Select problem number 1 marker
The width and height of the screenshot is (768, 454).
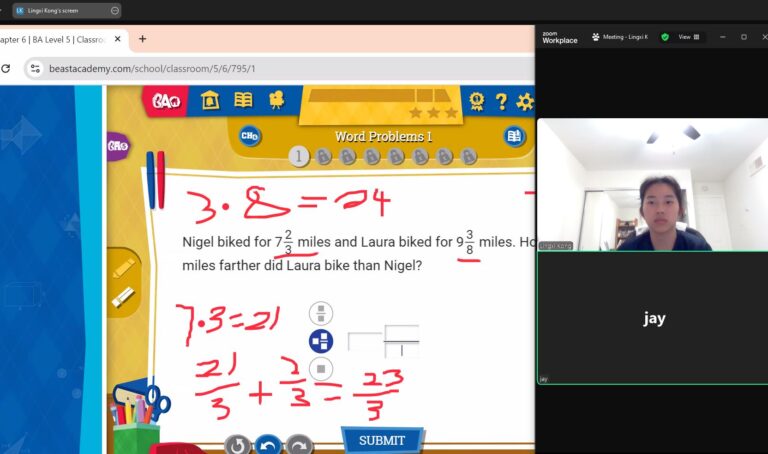(x=299, y=157)
